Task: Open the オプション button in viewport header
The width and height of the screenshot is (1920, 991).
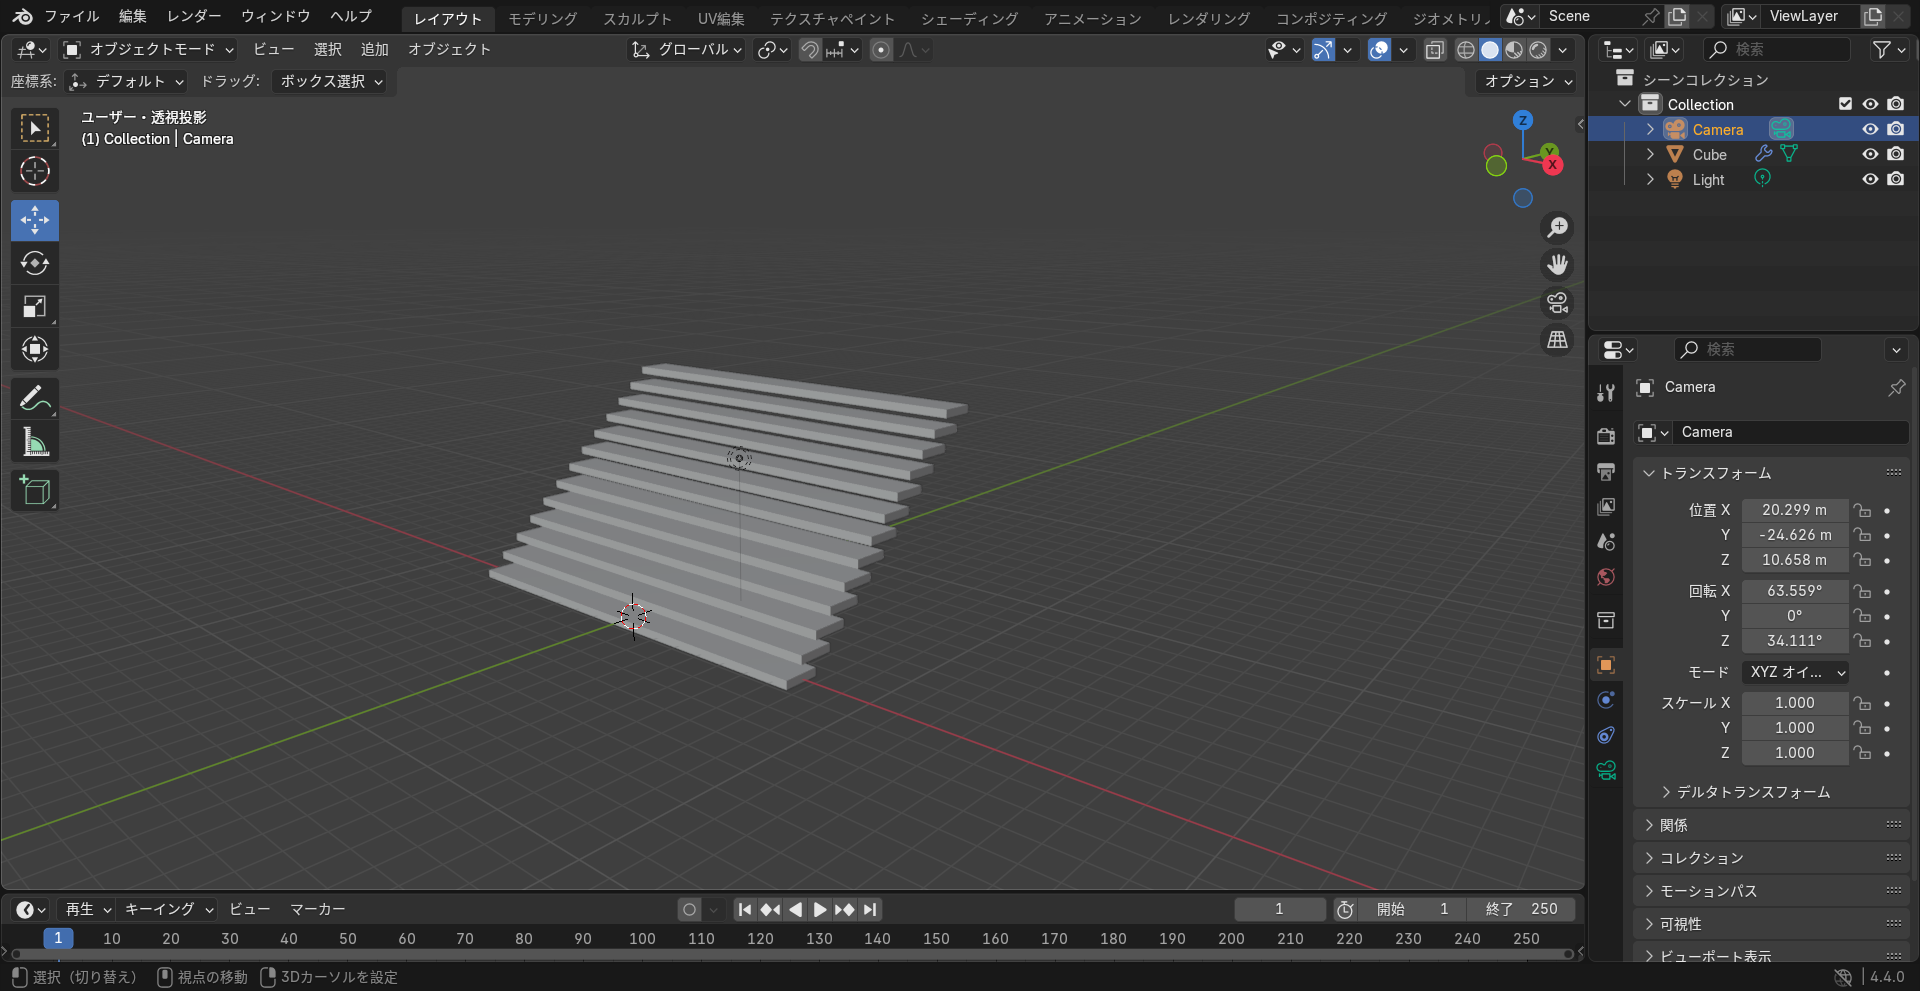Action: pos(1527,81)
